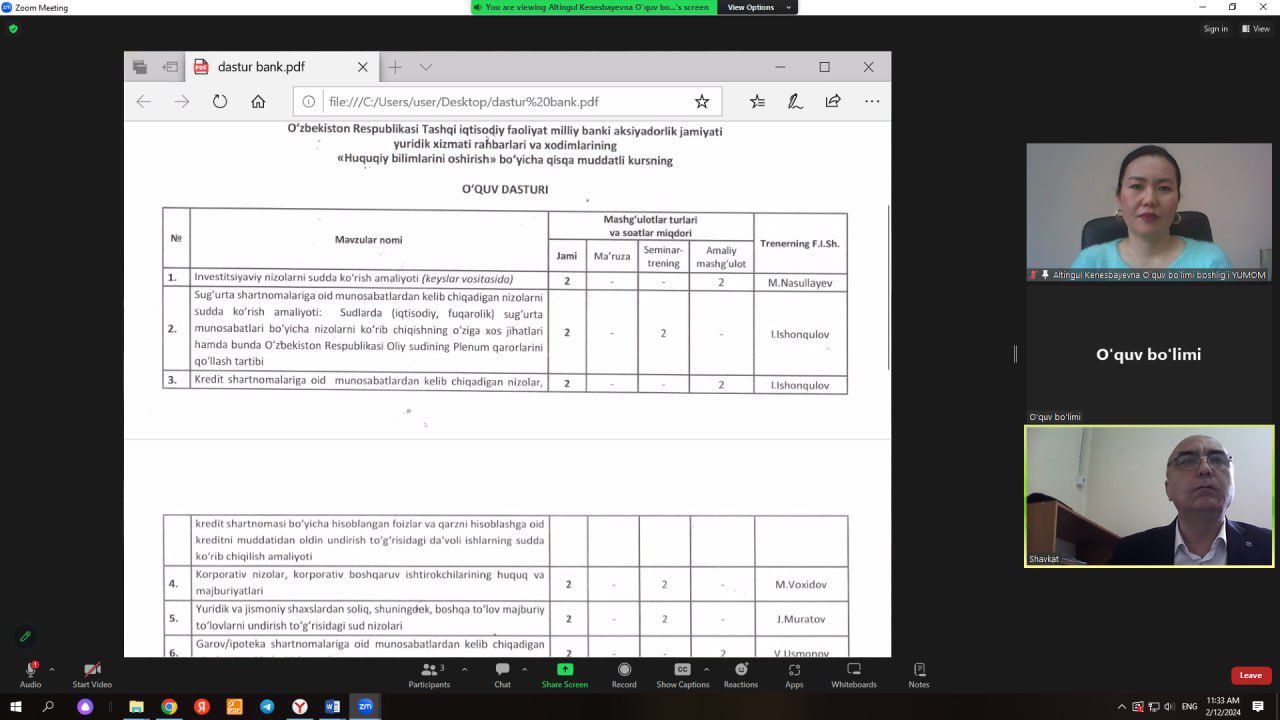Image resolution: width=1280 pixels, height=720 pixels.
Task: Unmute the microphone with the Audio button
Action: point(30,674)
